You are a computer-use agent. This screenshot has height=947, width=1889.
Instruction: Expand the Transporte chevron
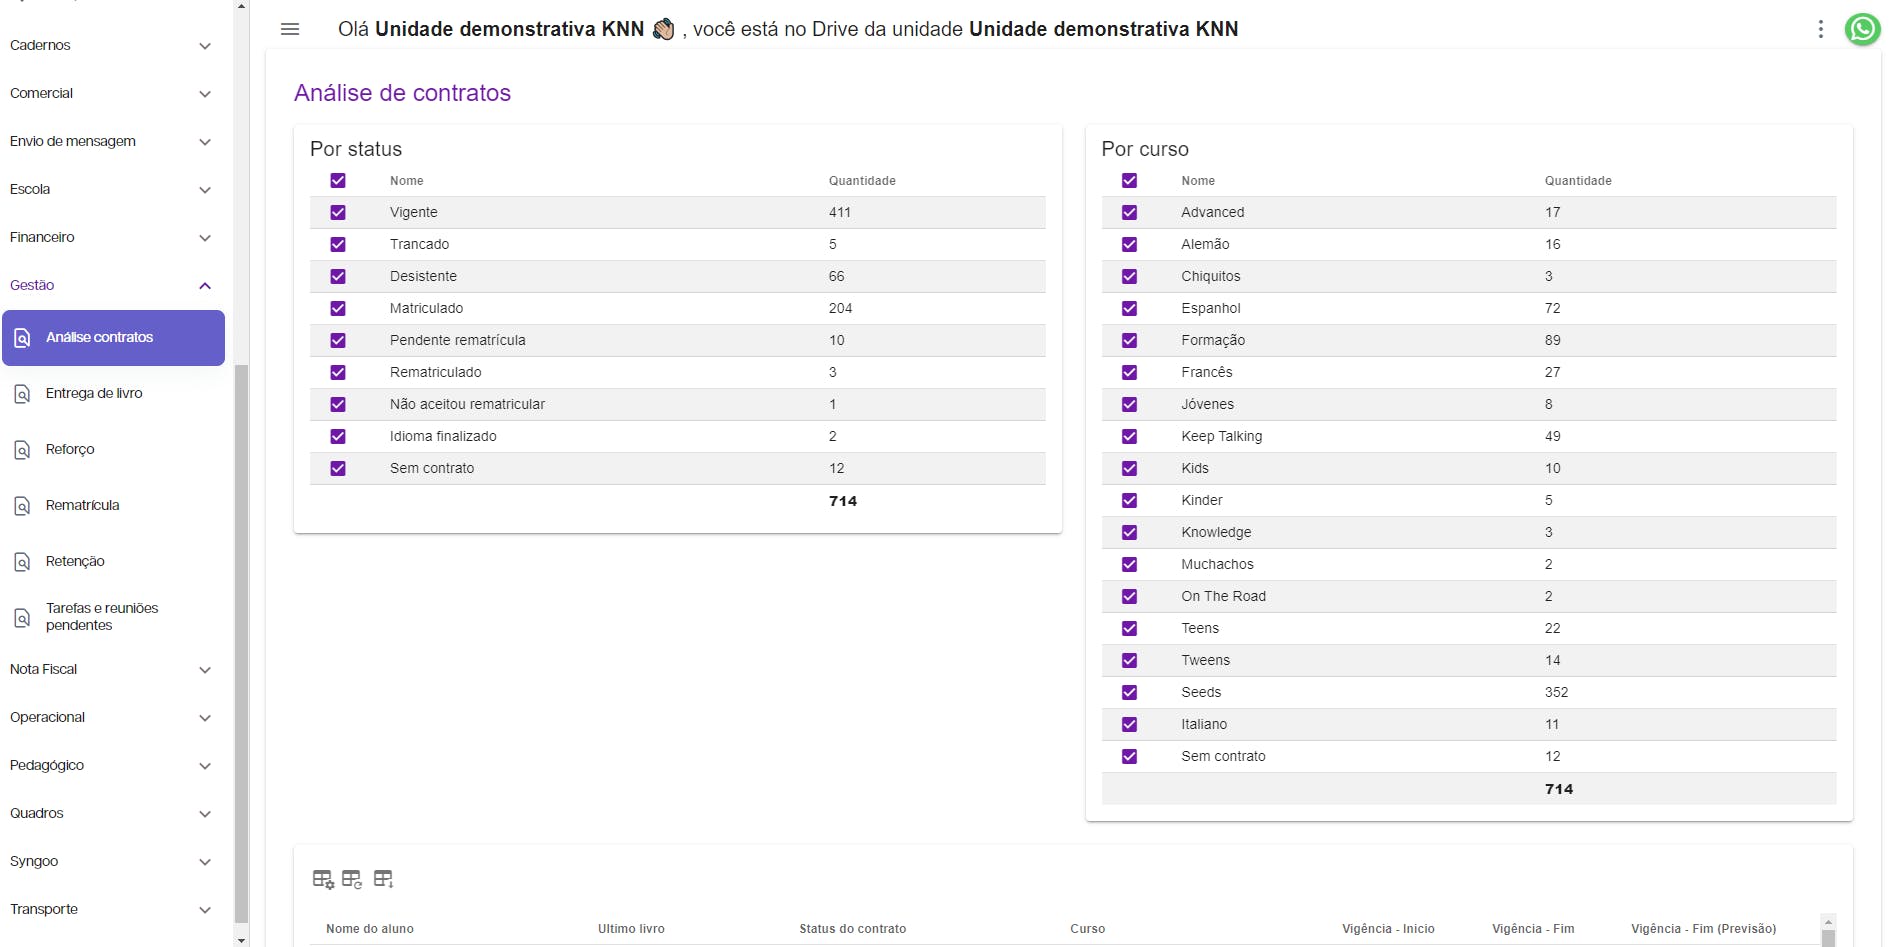(205, 910)
